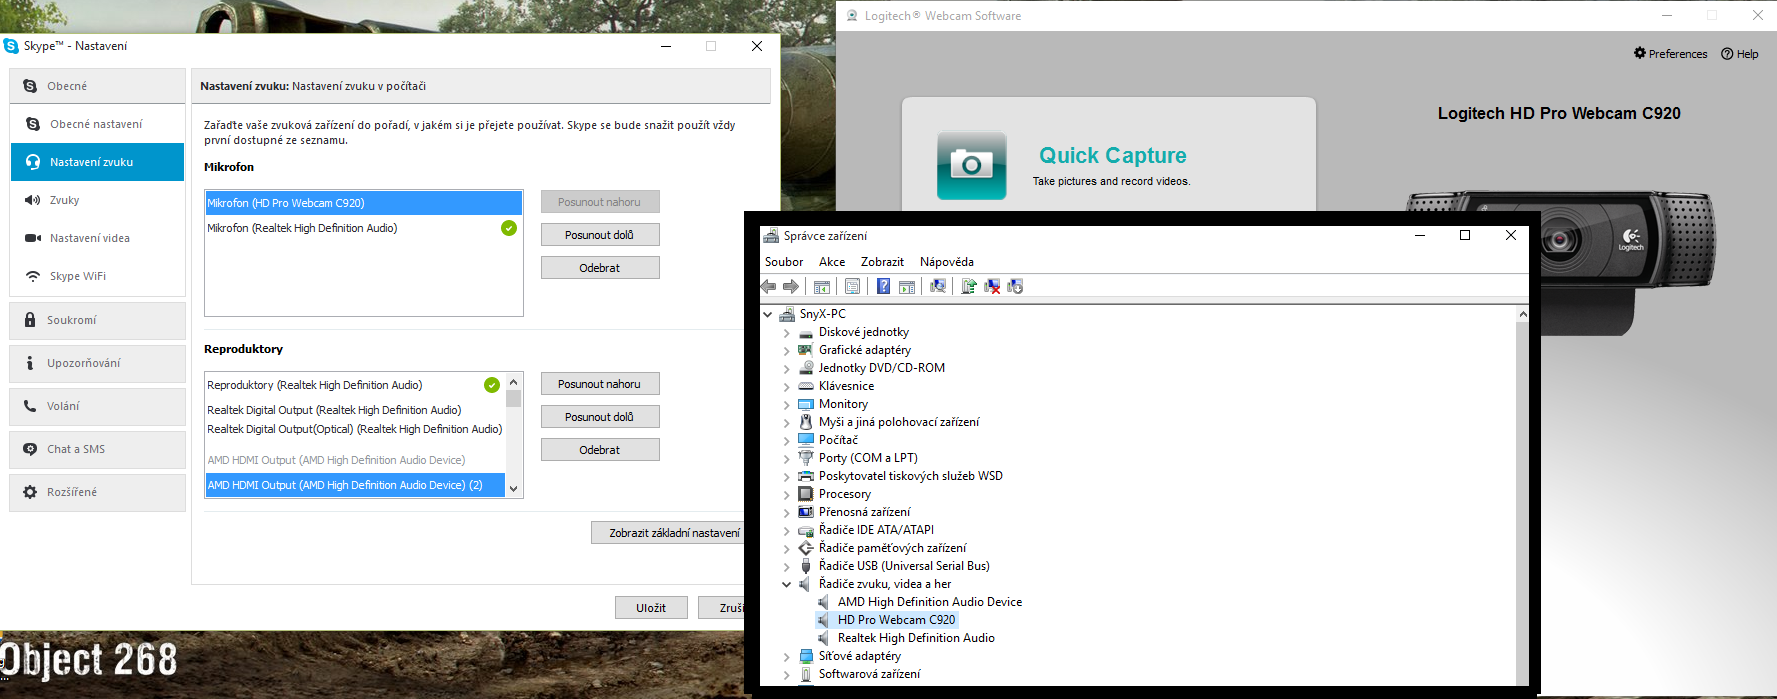Expand Řadiče USB (Universal Serial Bus) node
The width and height of the screenshot is (1777, 699).
(x=787, y=566)
